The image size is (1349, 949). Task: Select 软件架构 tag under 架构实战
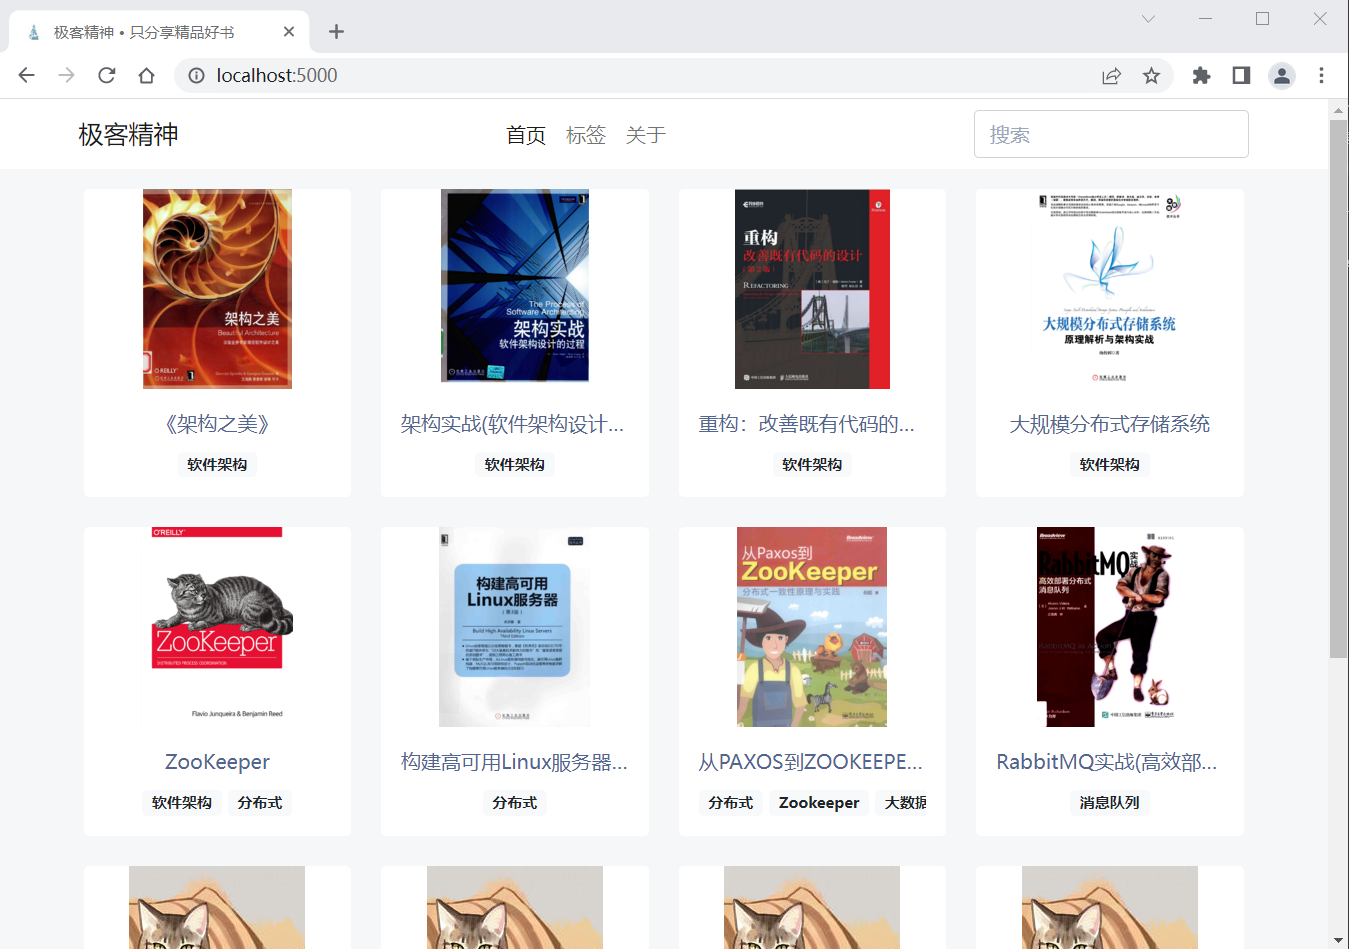point(515,464)
